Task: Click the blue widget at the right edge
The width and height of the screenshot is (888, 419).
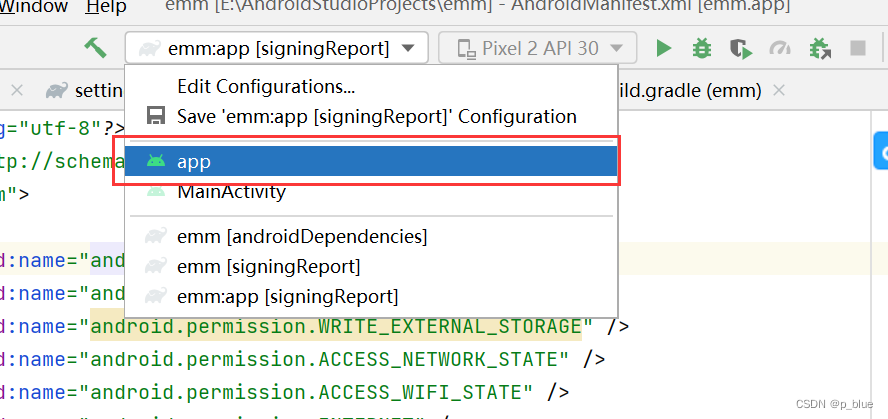Action: coord(881,151)
